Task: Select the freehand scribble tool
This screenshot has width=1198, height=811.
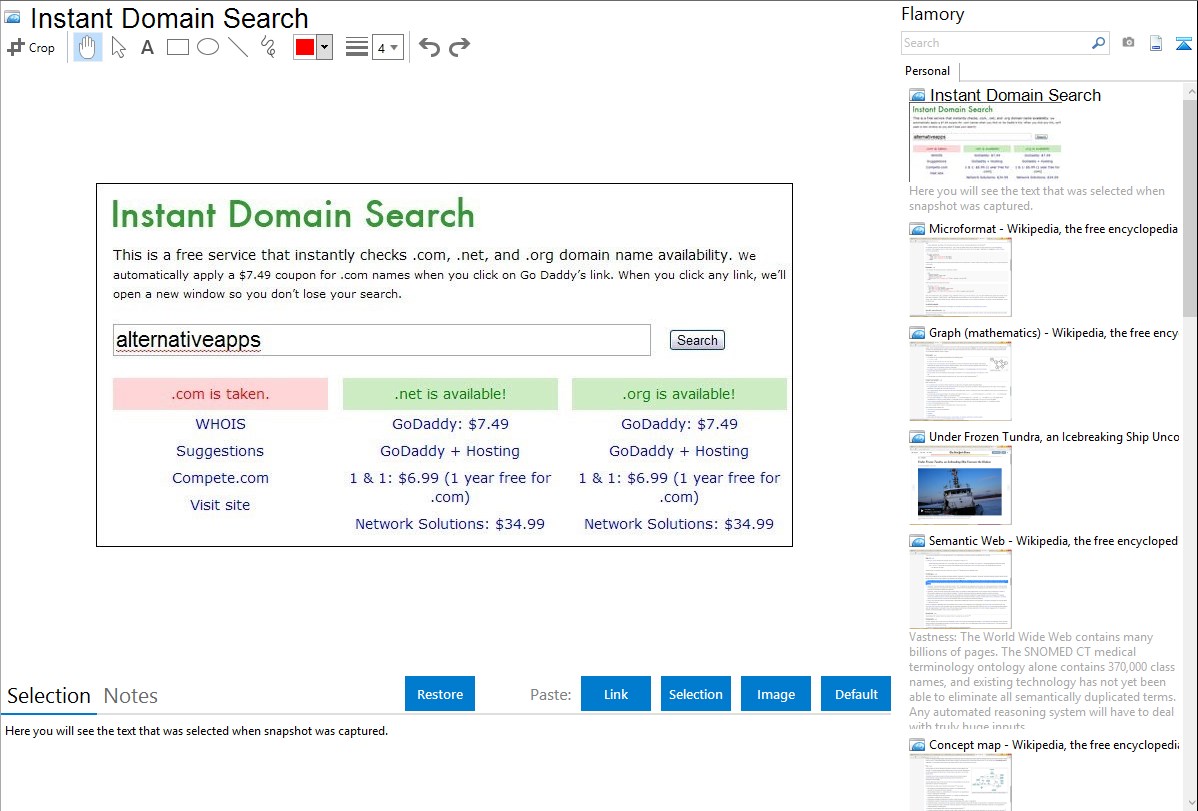Action: 268,47
